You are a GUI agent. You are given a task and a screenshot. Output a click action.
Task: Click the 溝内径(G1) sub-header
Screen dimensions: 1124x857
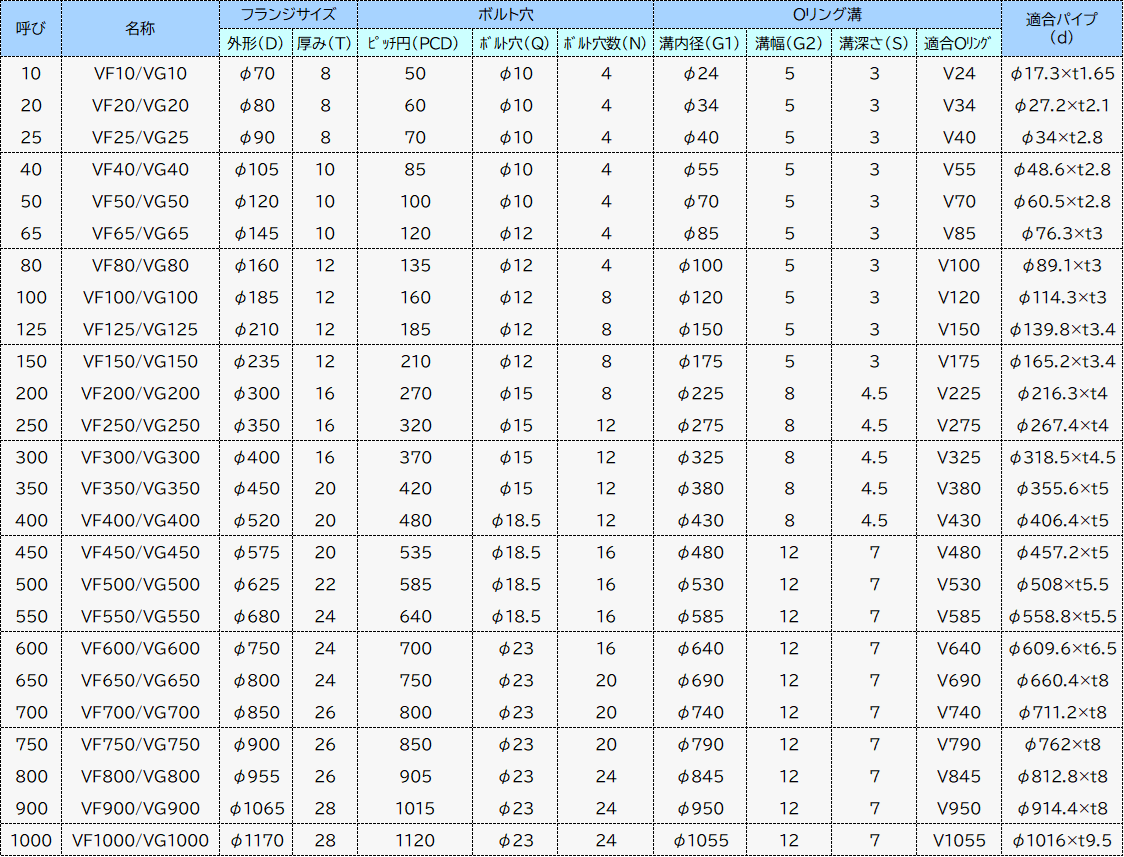coord(700,43)
